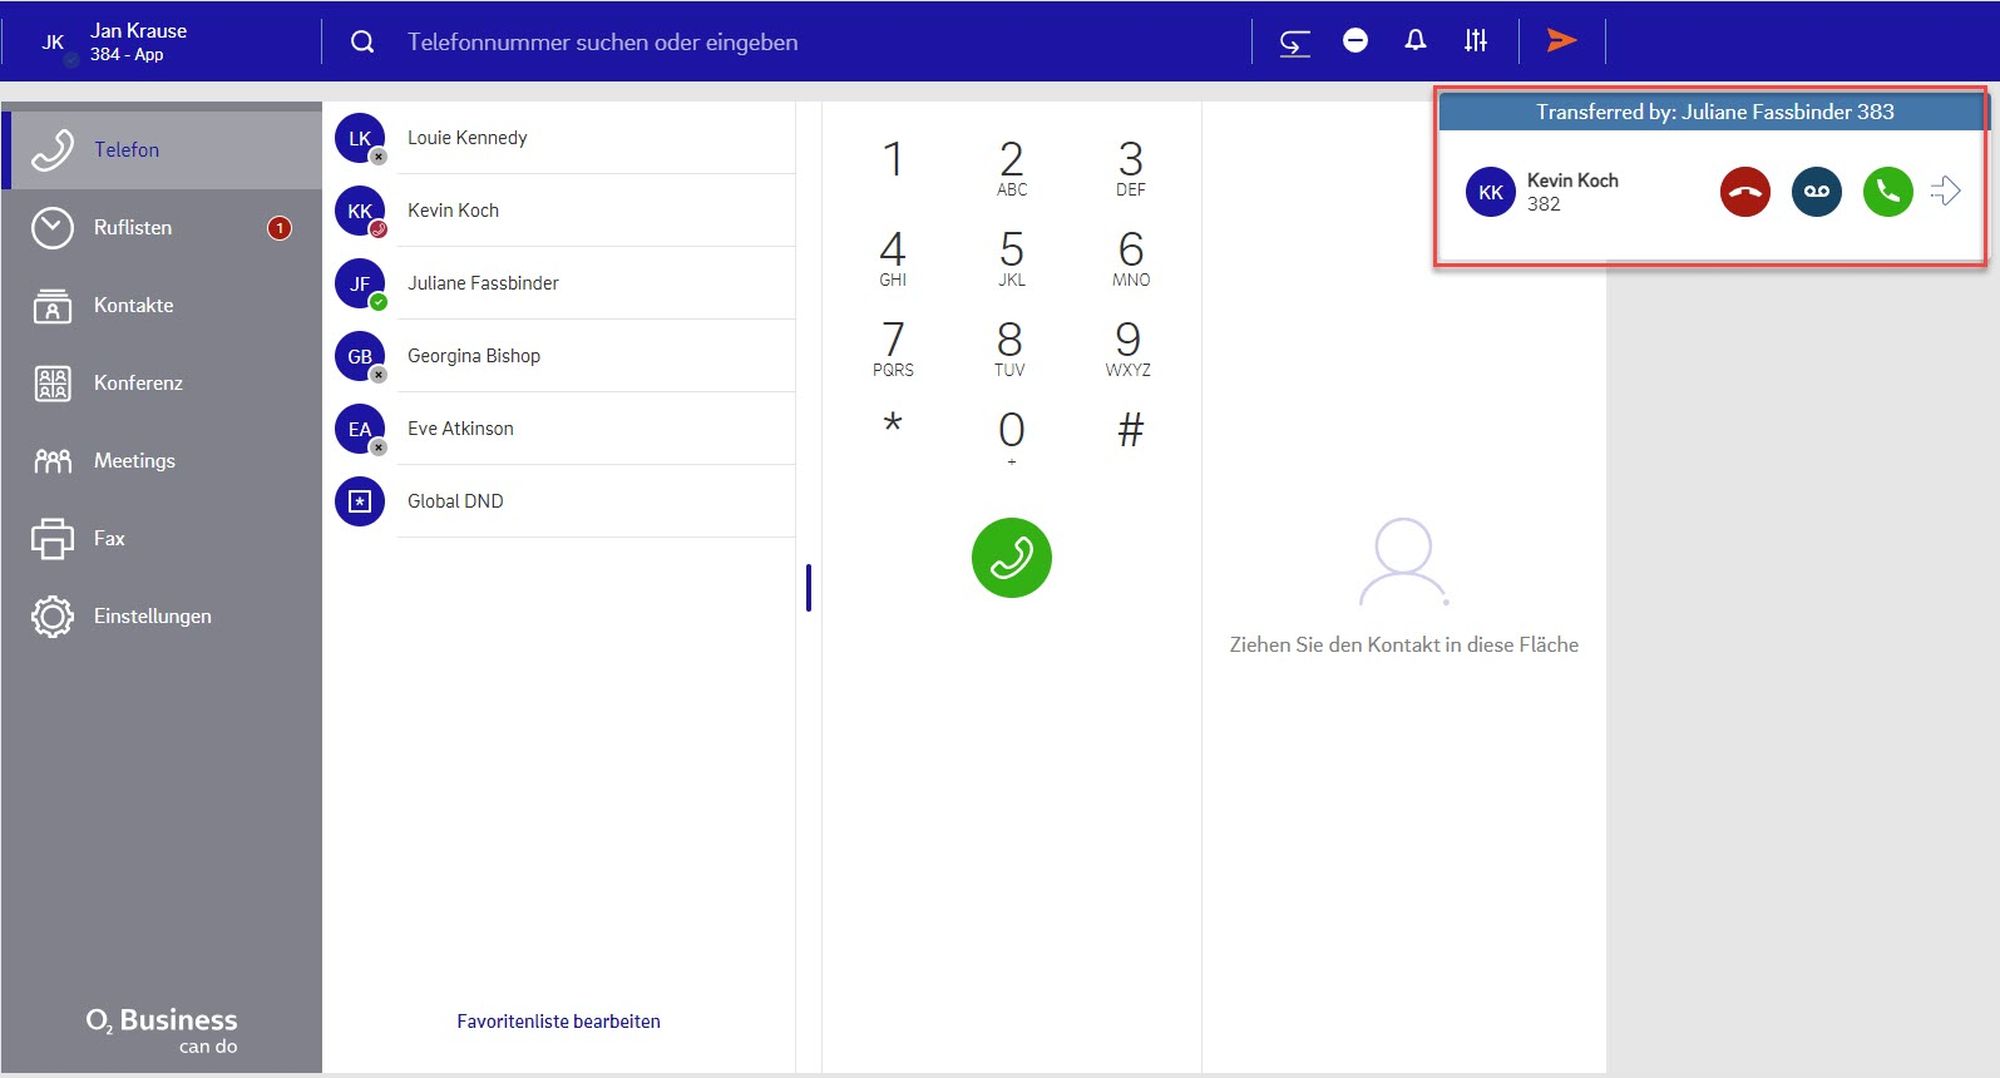The width and height of the screenshot is (2000, 1078).
Task: Open call forwarding icon in top bar
Action: pyautogui.click(x=1294, y=42)
